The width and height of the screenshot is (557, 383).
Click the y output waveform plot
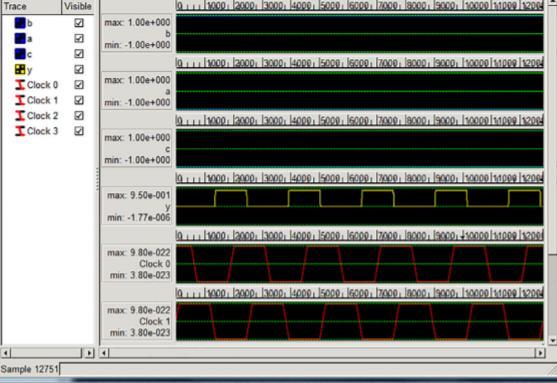[x=359, y=206]
